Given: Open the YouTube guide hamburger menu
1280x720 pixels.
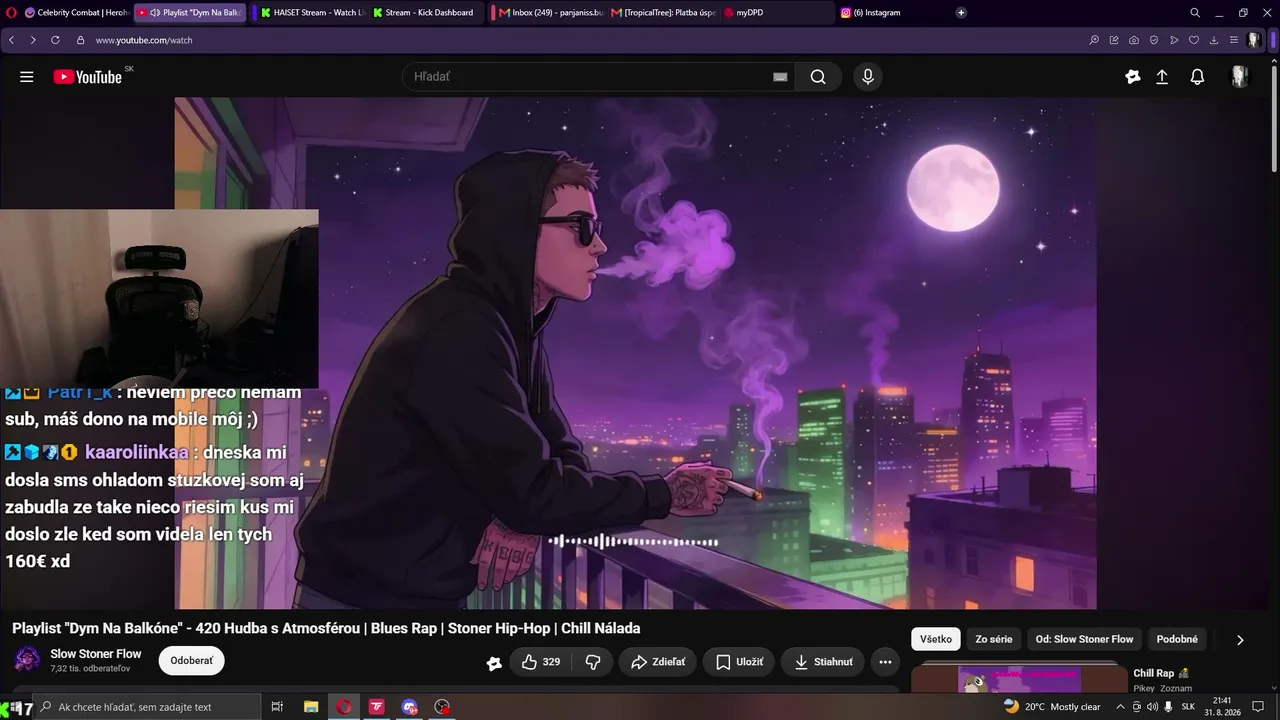Looking at the screenshot, I should pos(27,77).
